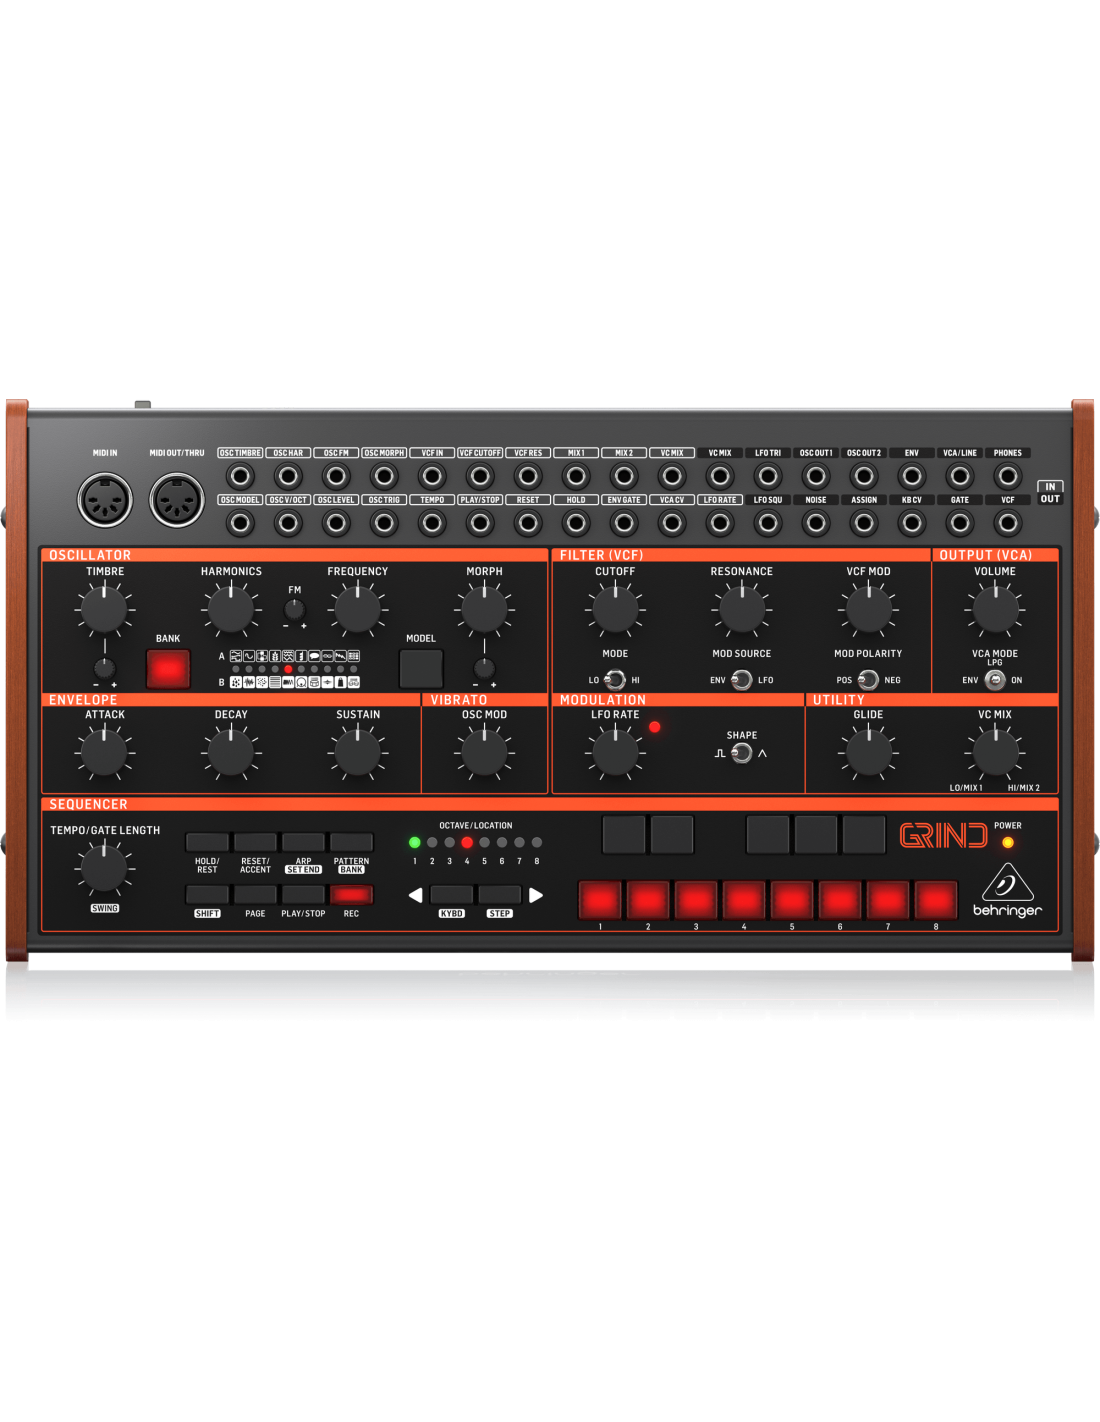This screenshot has width=1100, height=1422.
Task: Click the VCF CUTOFF patch jack
Action: (x=480, y=476)
